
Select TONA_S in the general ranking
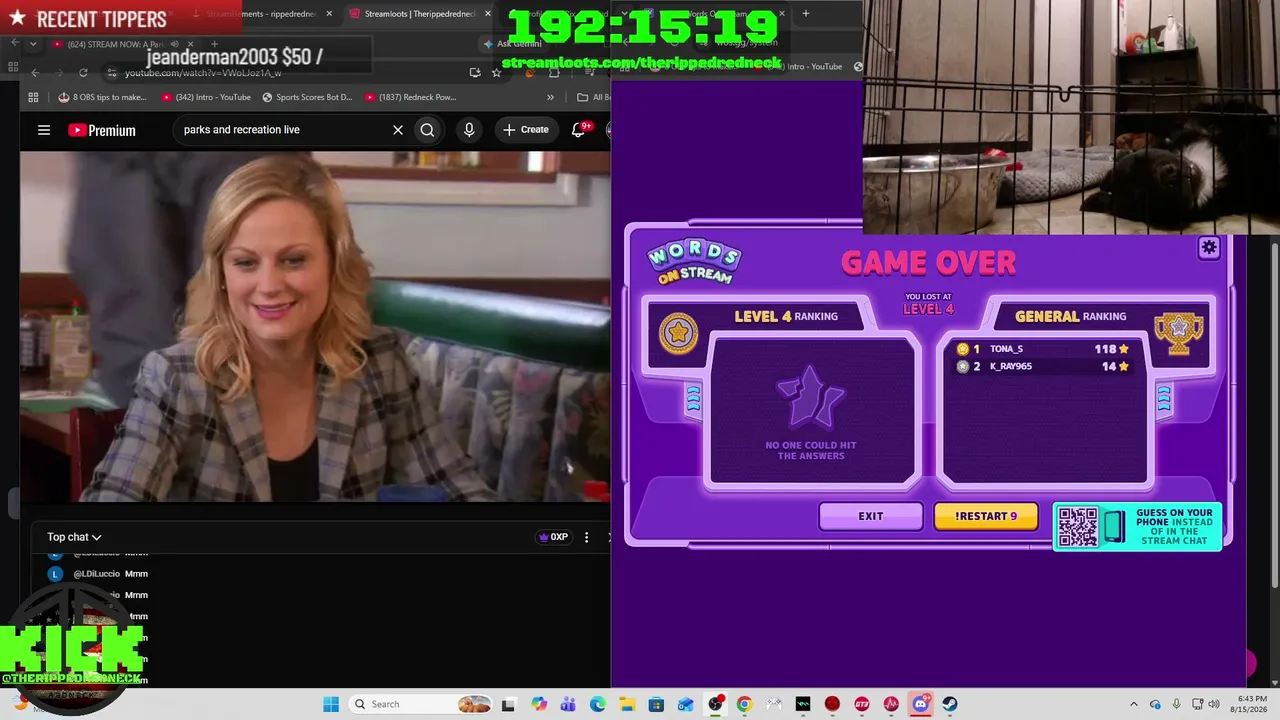[x=1044, y=349]
